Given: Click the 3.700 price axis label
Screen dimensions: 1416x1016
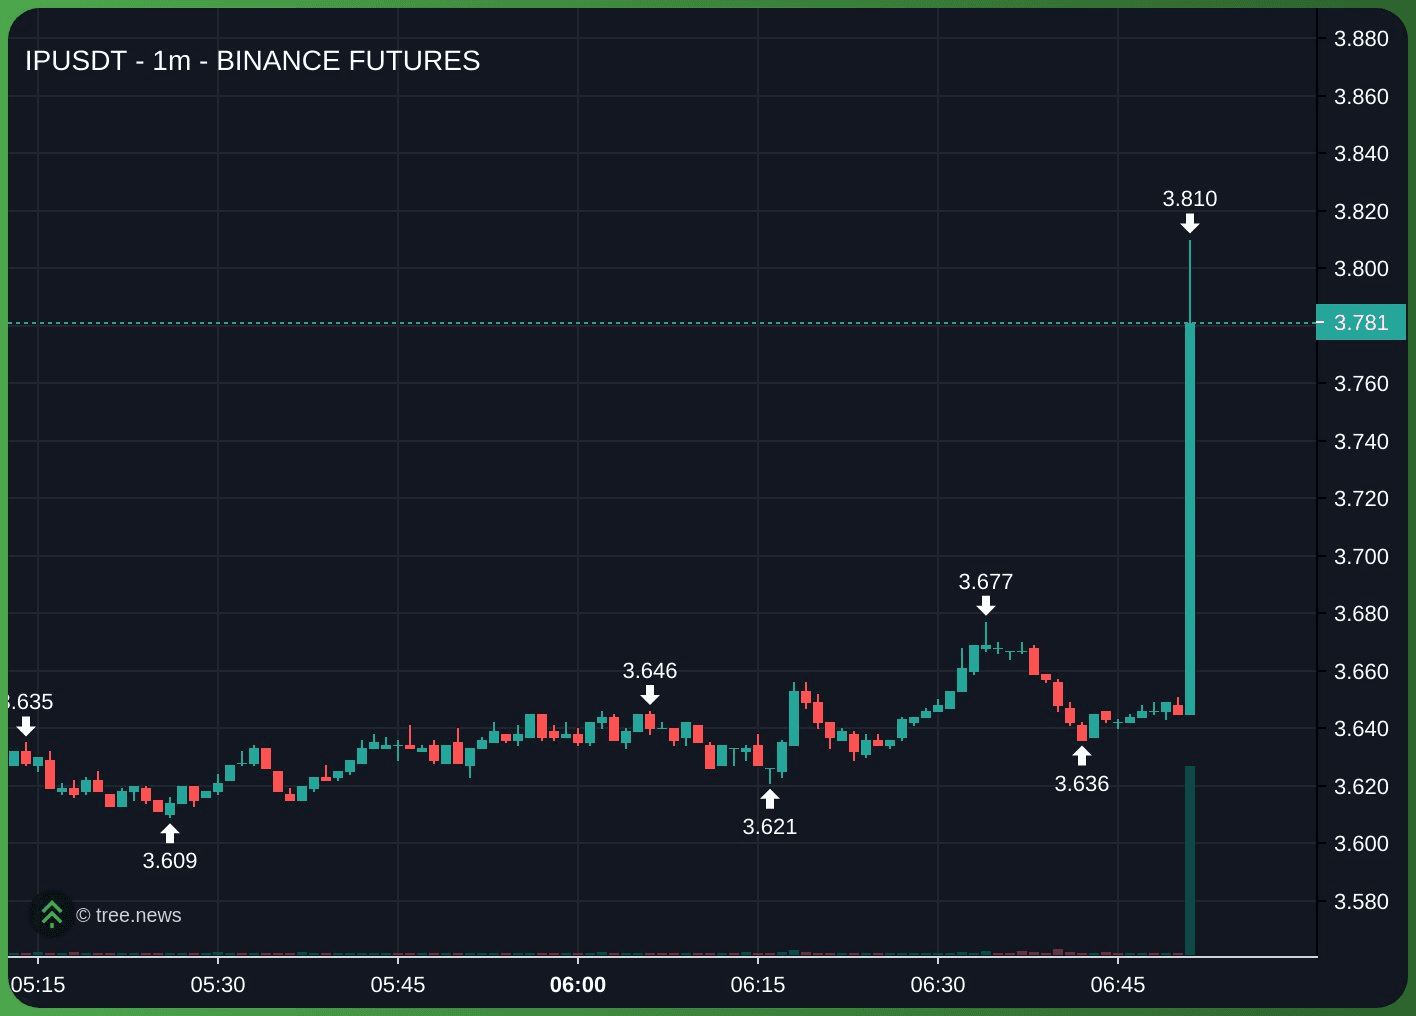Looking at the screenshot, I should tap(1361, 556).
